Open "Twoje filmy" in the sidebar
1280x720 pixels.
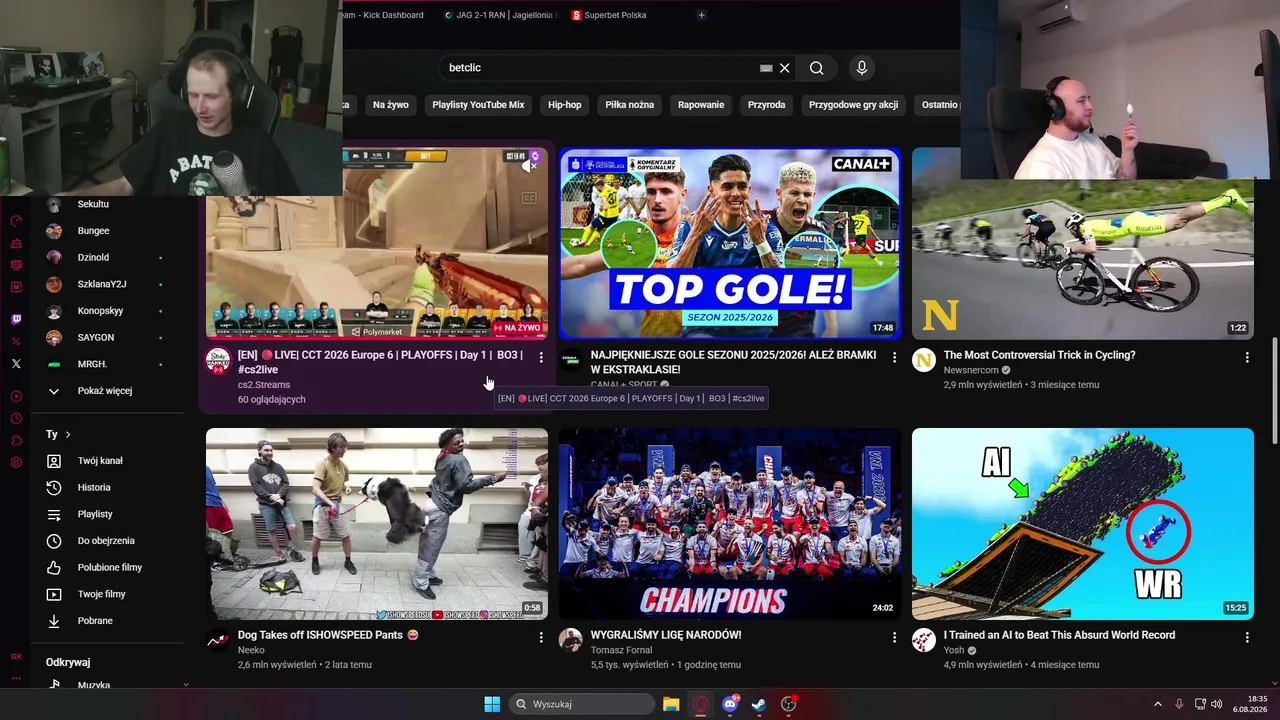[105, 594]
